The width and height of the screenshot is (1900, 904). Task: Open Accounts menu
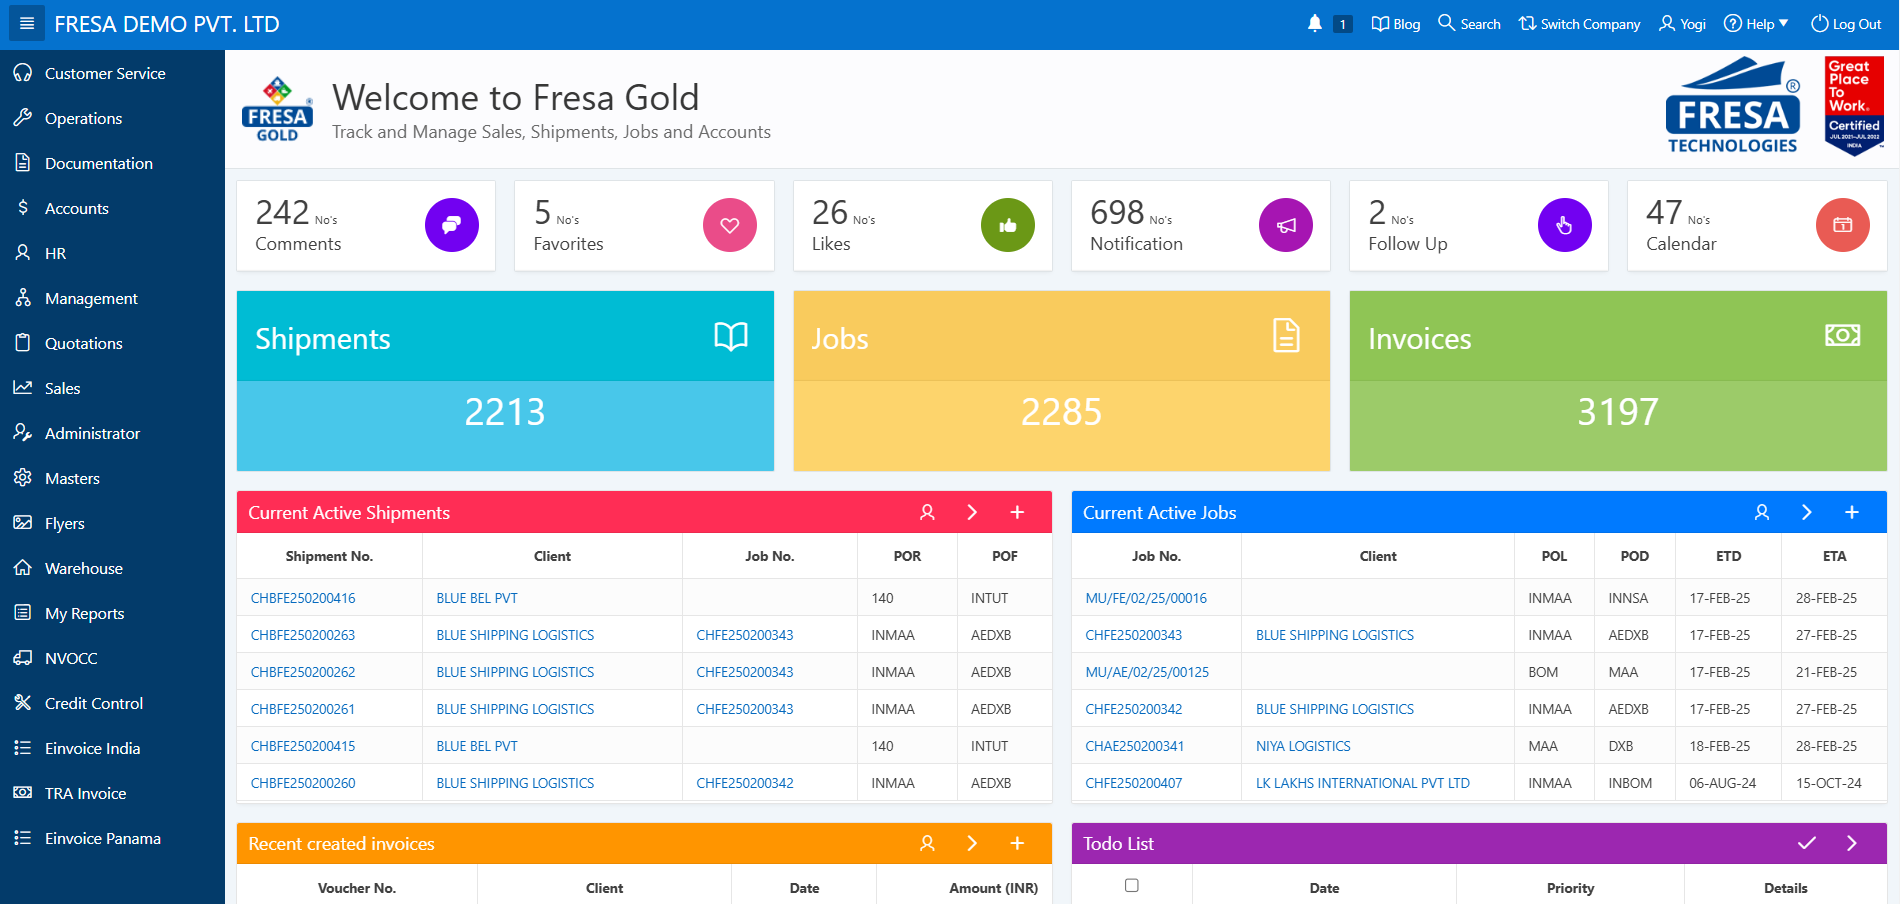coord(112,208)
